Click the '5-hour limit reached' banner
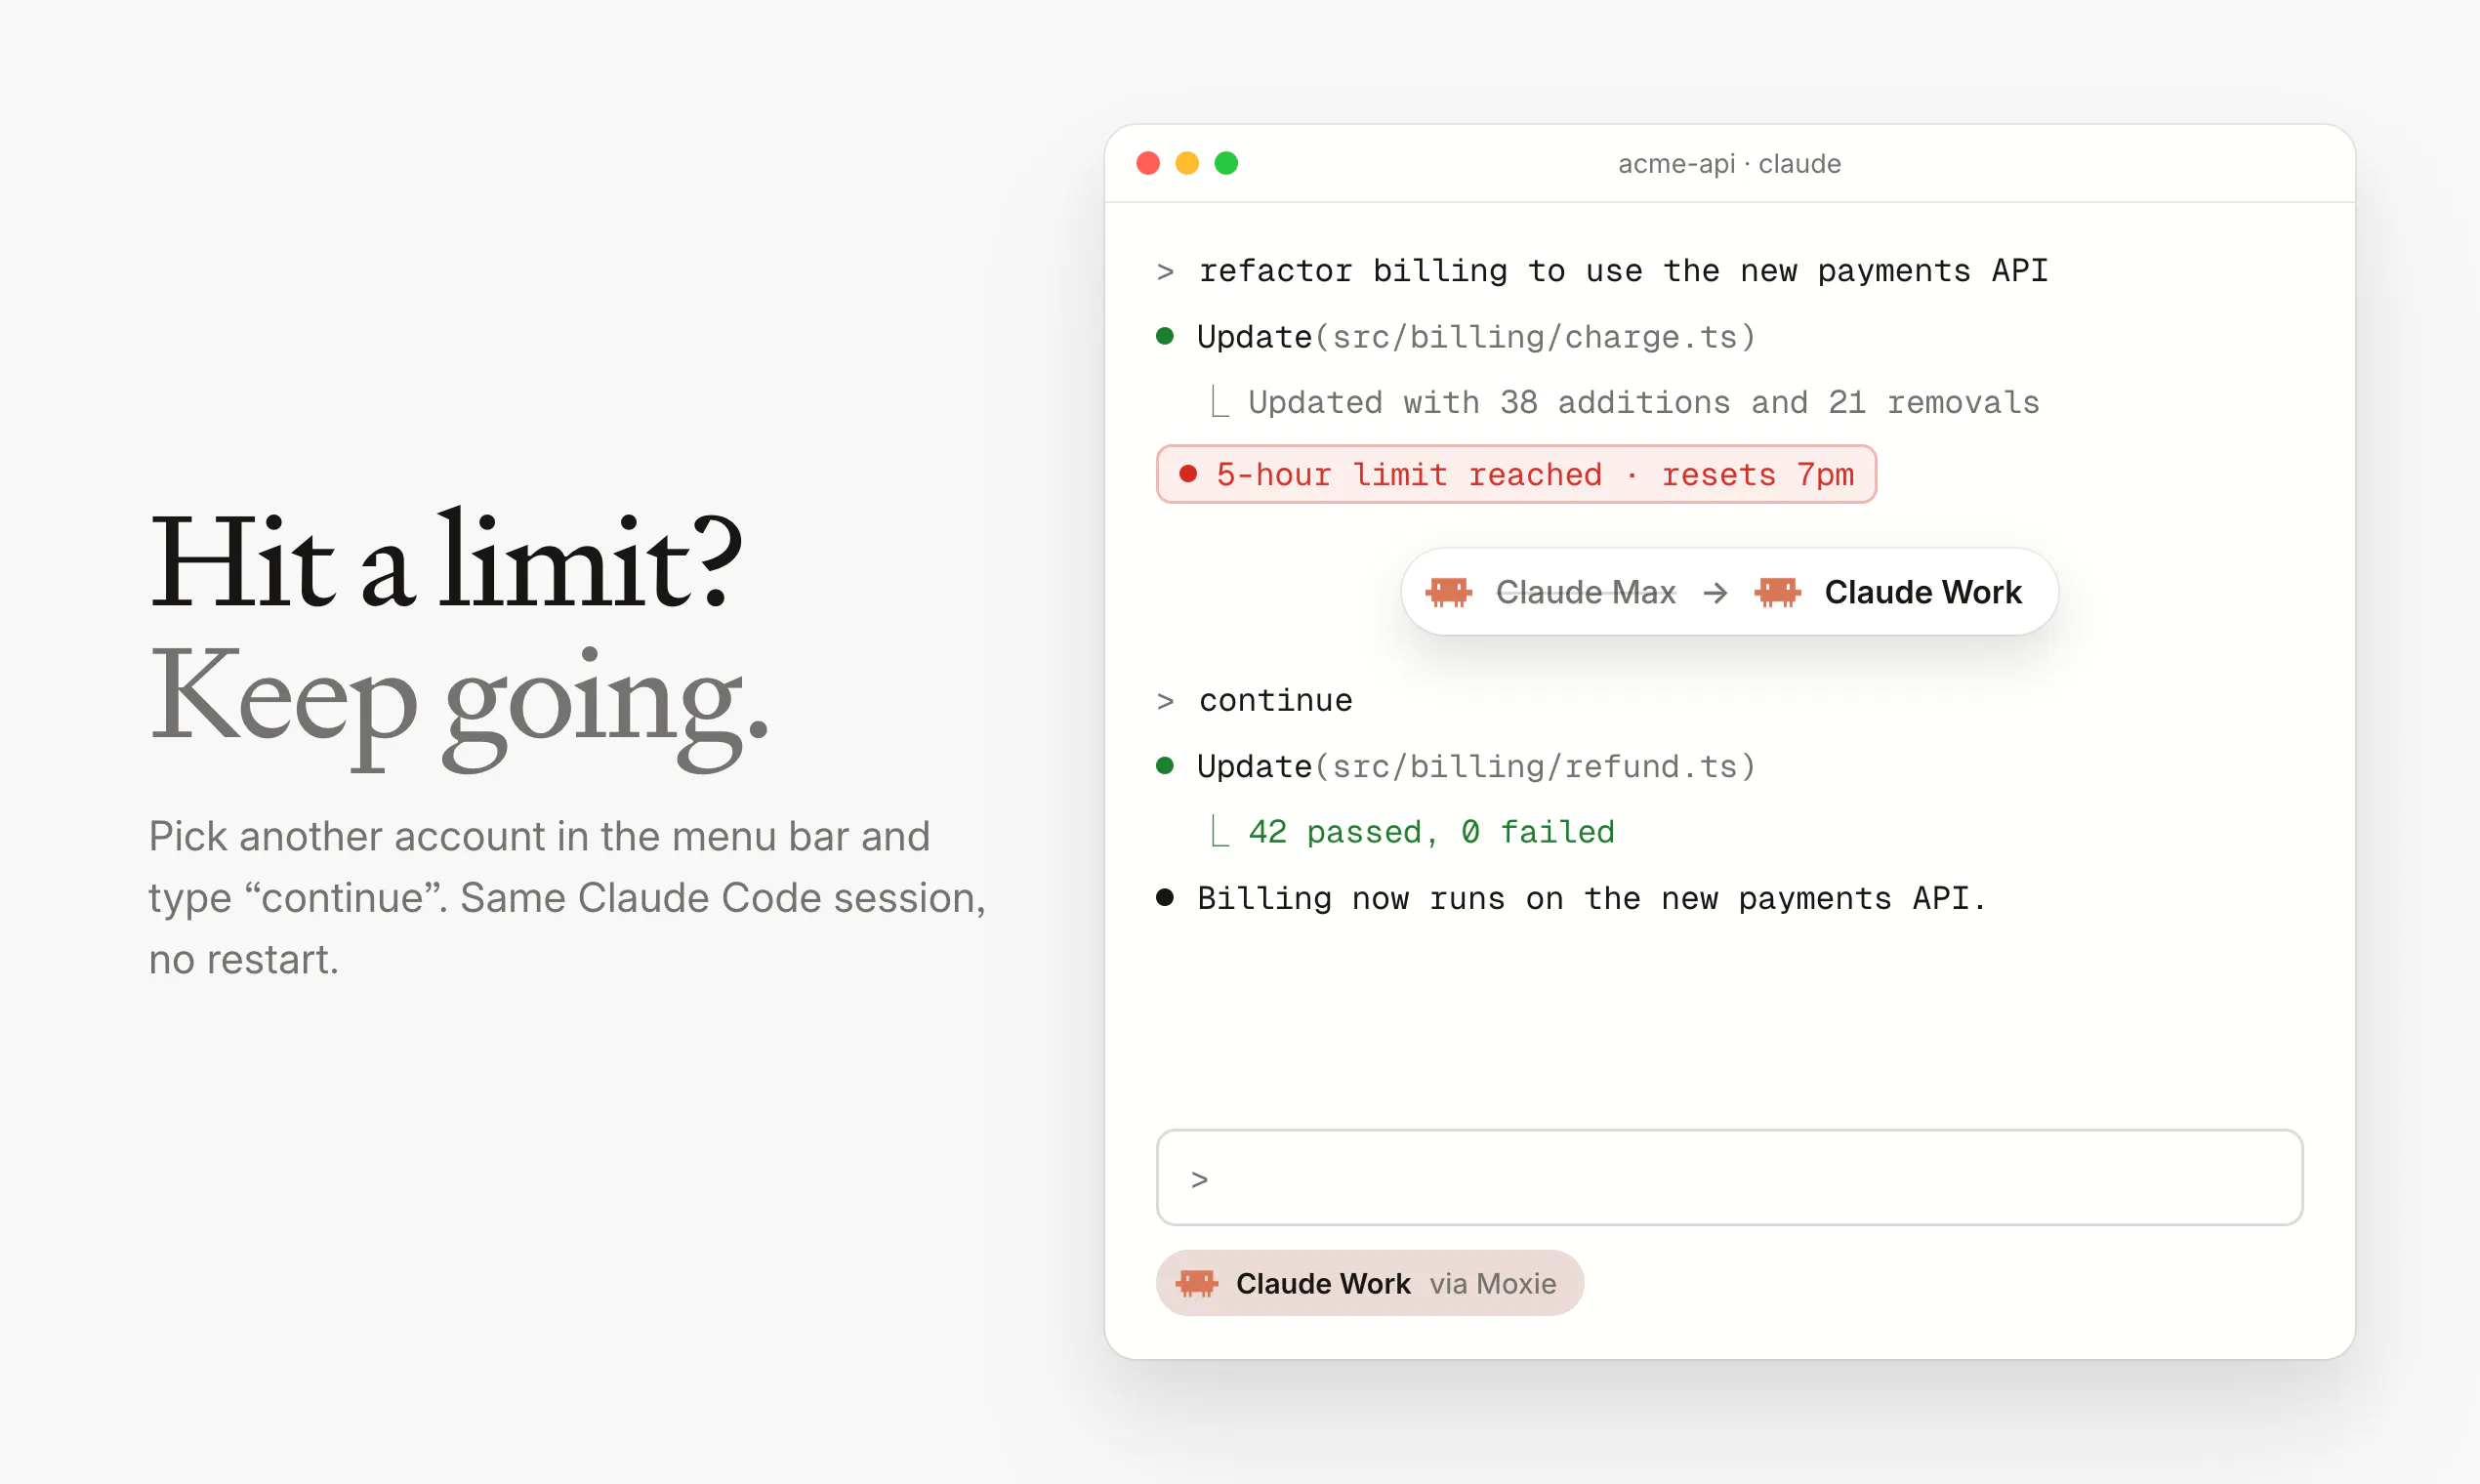 [1516, 474]
